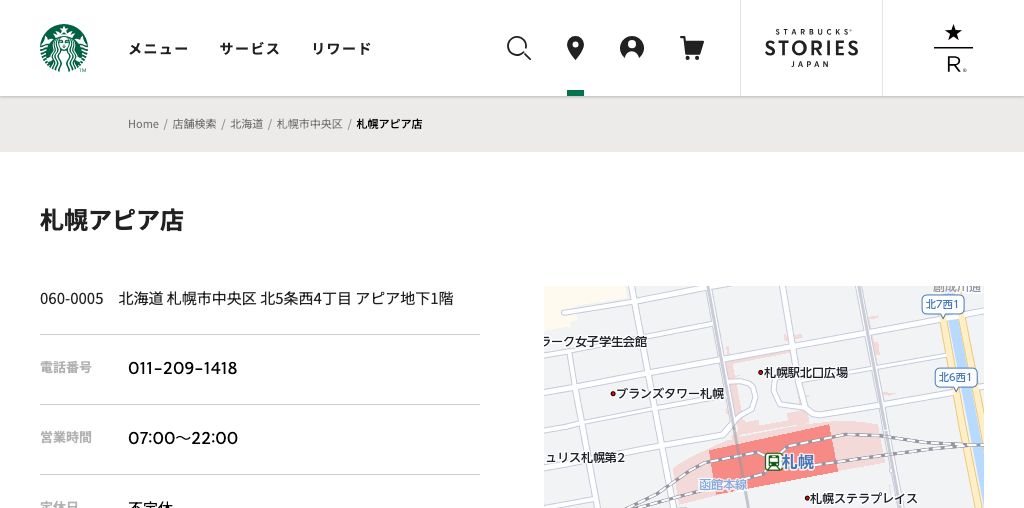Click 北6西1 intersection label on map
This screenshot has width=1024, height=508.
(956, 378)
